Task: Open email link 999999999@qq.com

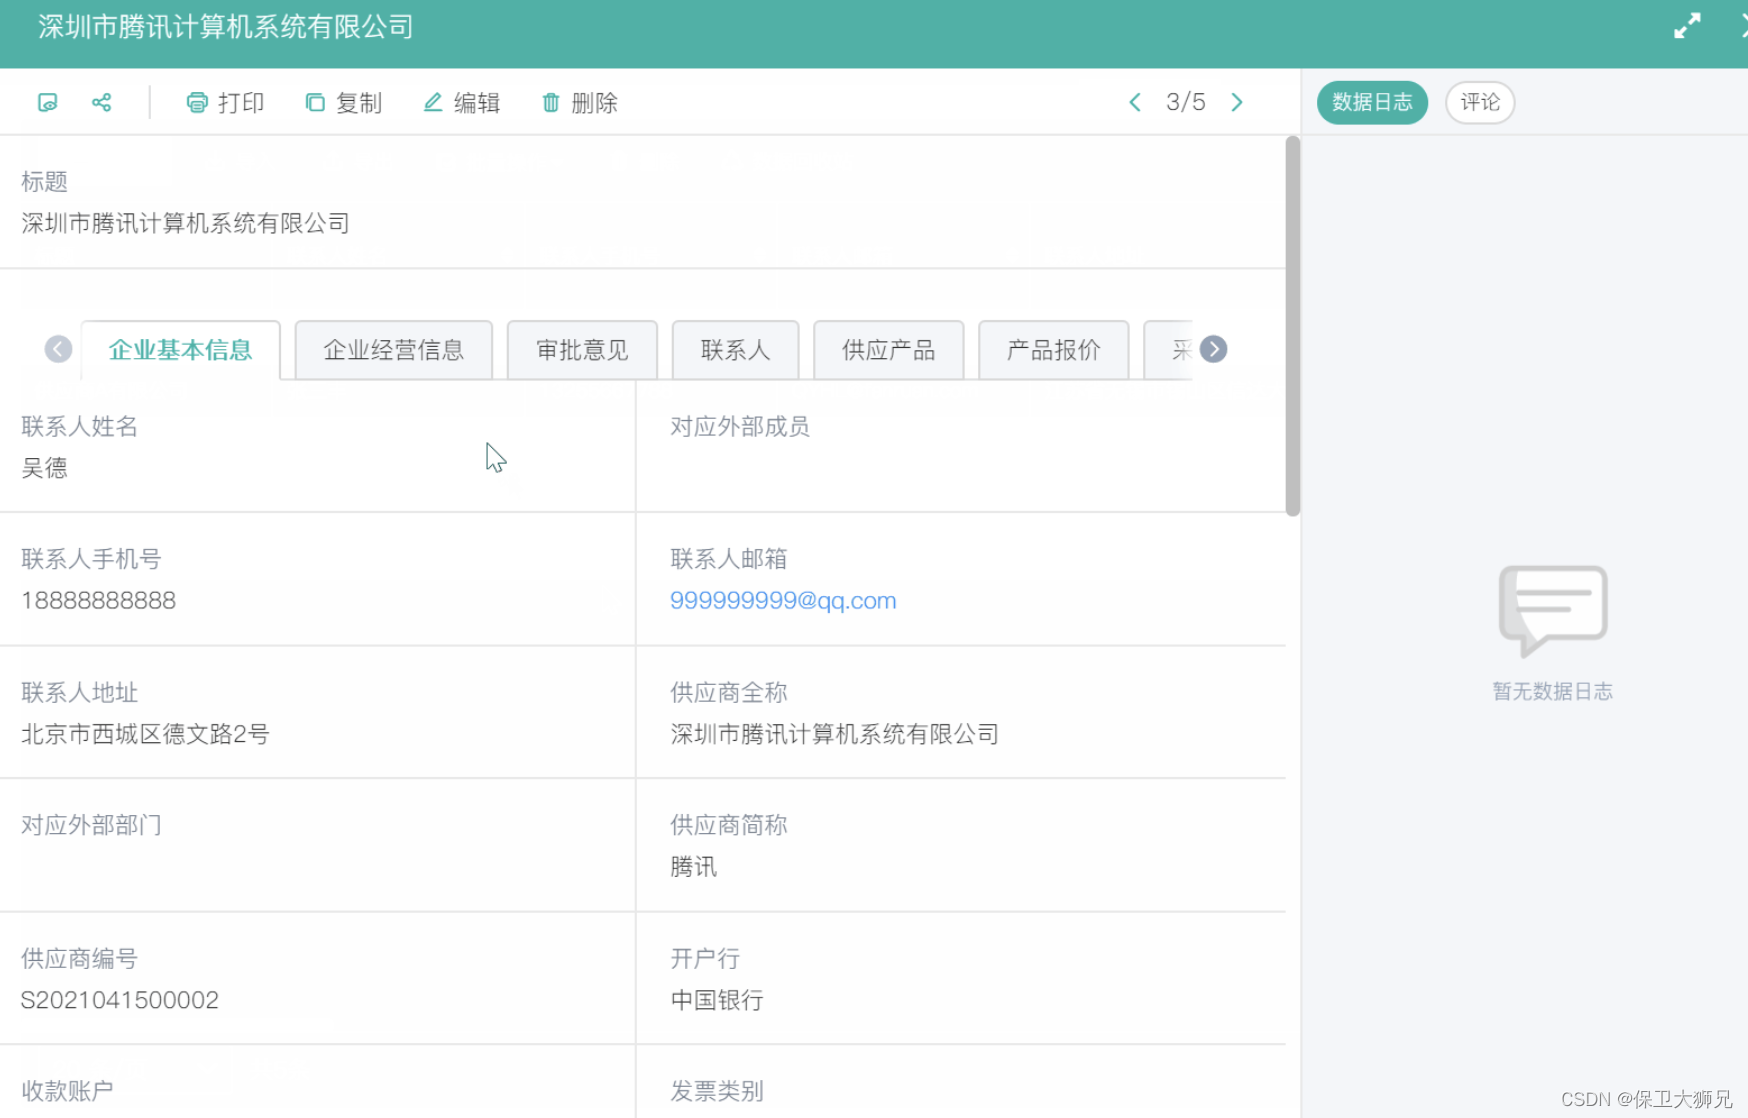Action: (783, 601)
